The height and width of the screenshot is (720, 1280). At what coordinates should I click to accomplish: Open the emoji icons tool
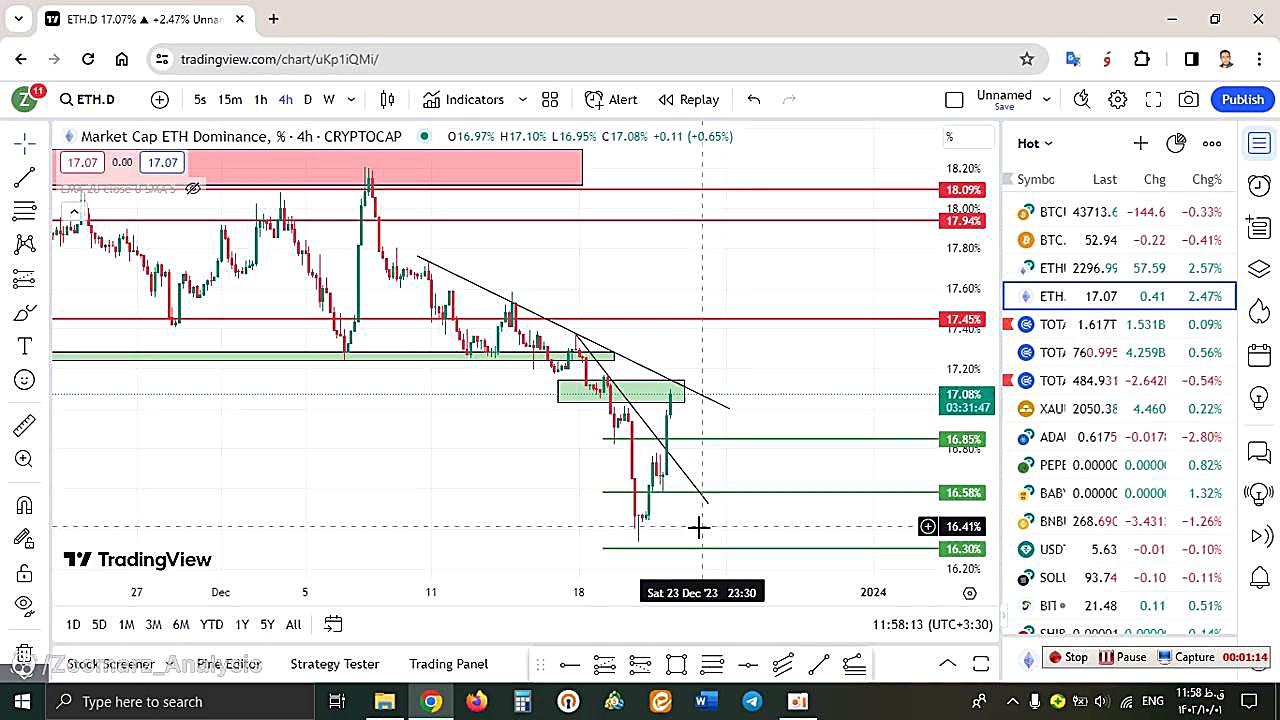coord(25,380)
